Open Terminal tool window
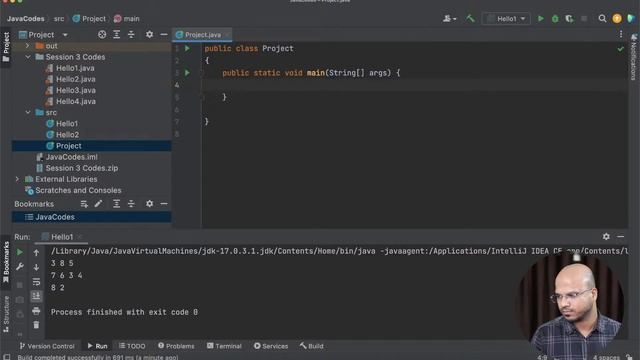The width and height of the screenshot is (640, 360). [x=224, y=346]
